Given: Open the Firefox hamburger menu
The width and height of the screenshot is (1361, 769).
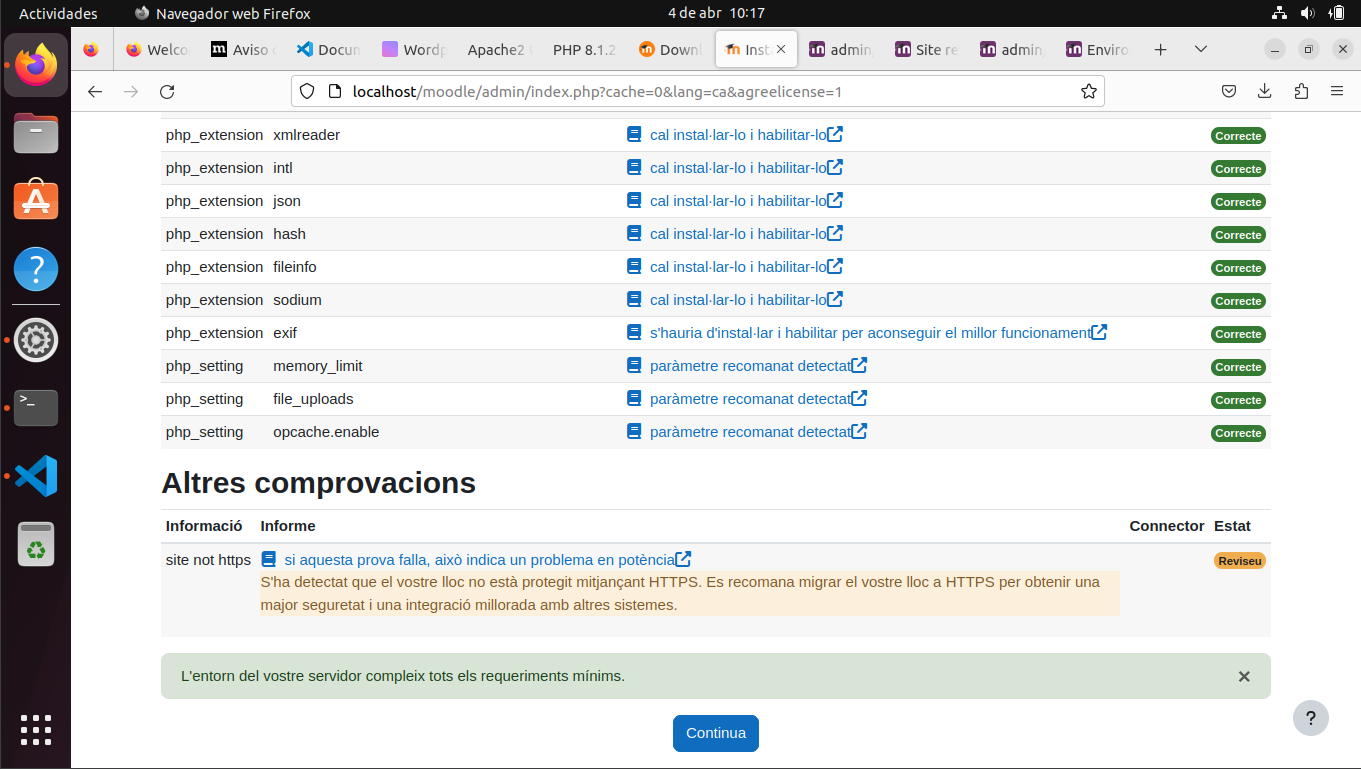Looking at the screenshot, I should [x=1336, y=90].
